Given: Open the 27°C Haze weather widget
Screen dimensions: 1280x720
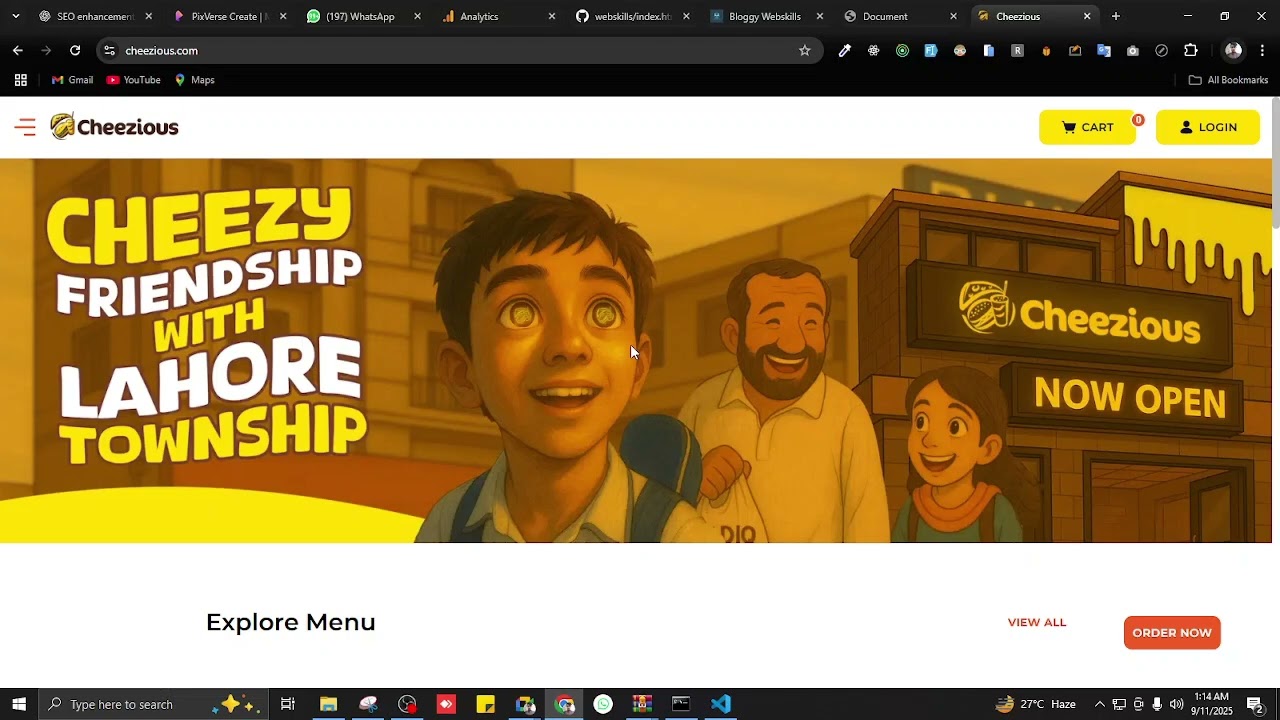Looking at the screenshot, I should 1036,704.
